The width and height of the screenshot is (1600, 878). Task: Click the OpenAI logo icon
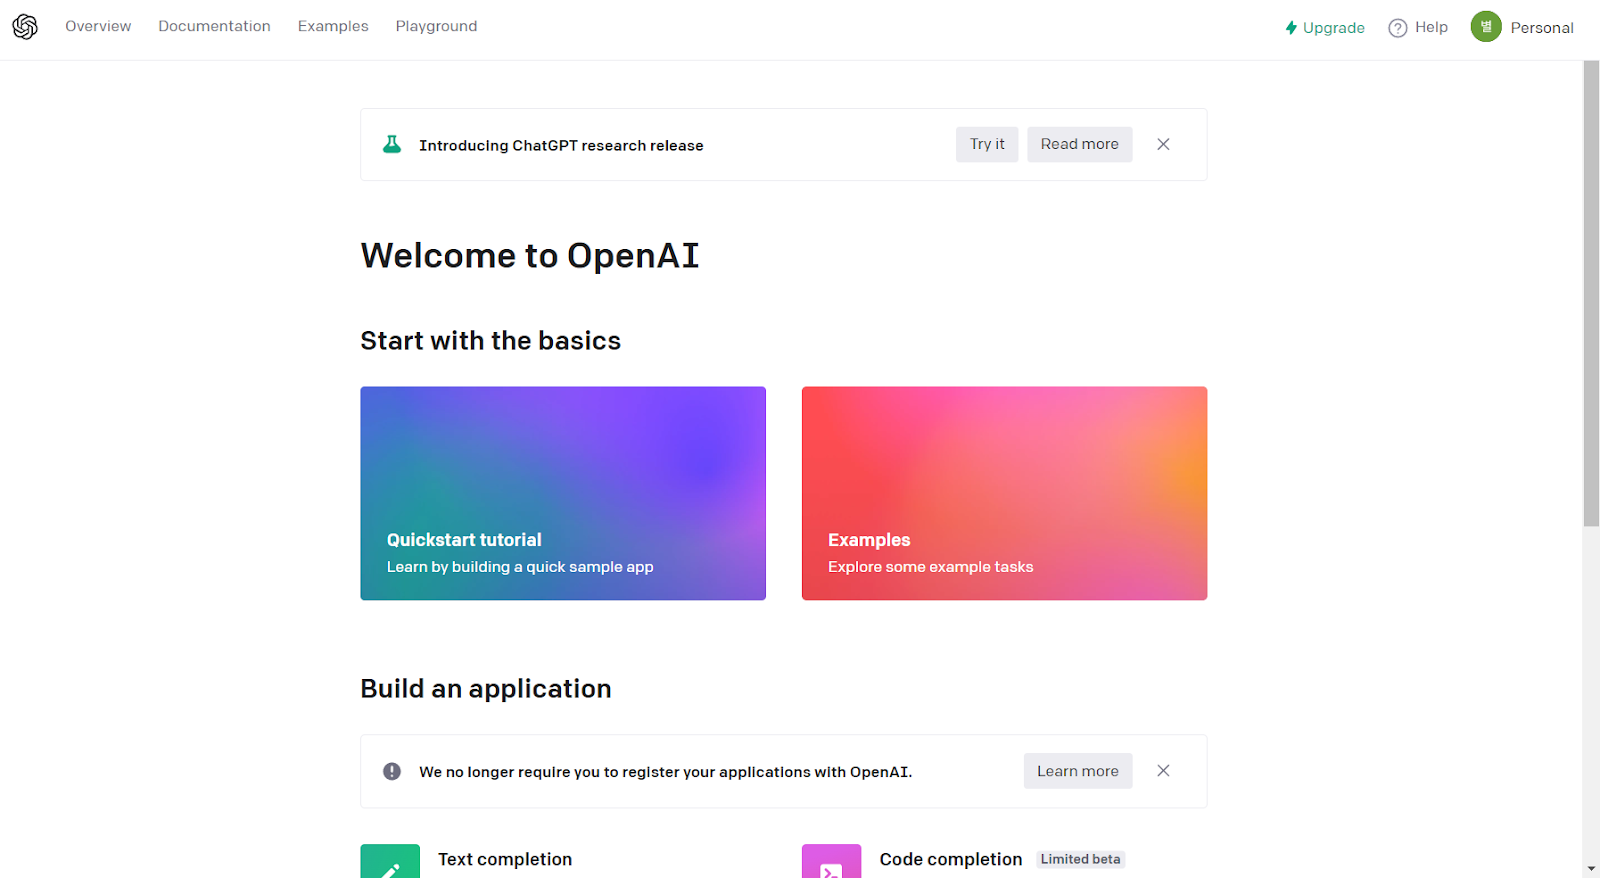(25, 27)
